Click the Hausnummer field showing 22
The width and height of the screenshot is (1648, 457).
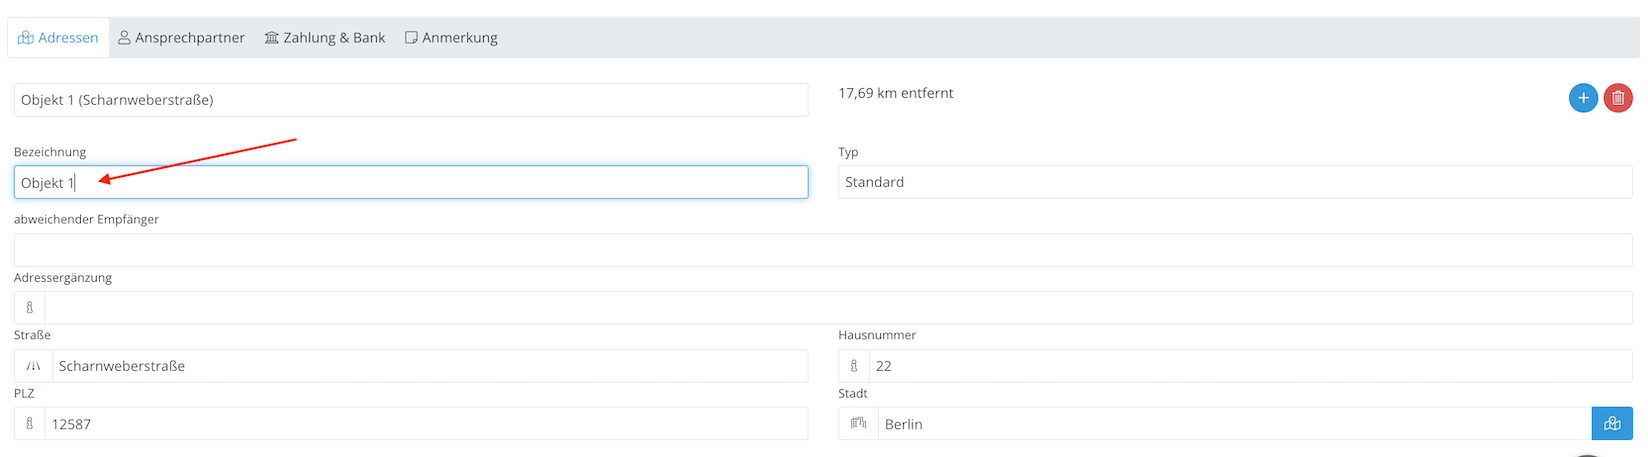[1251, 366]
